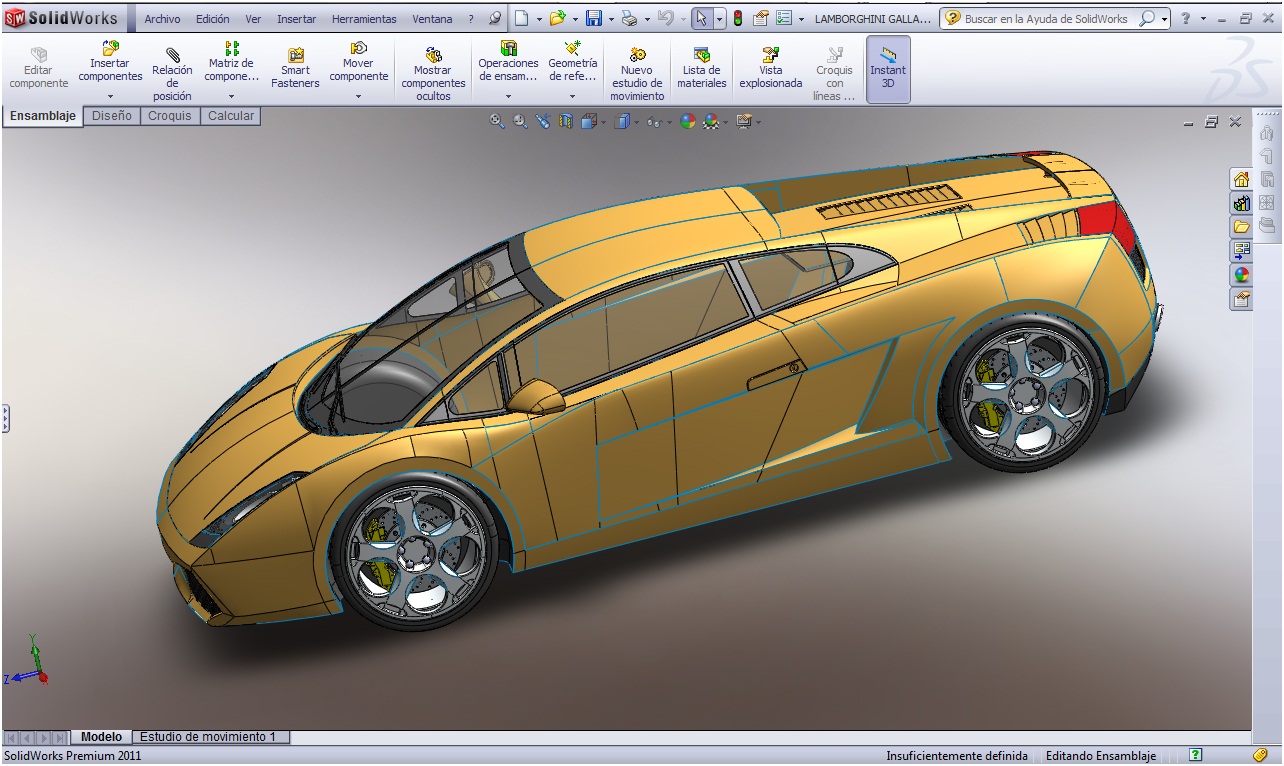Open the Herramientas menu
The width and height of the screenshot is (1284, 766).
click(364, 19)
